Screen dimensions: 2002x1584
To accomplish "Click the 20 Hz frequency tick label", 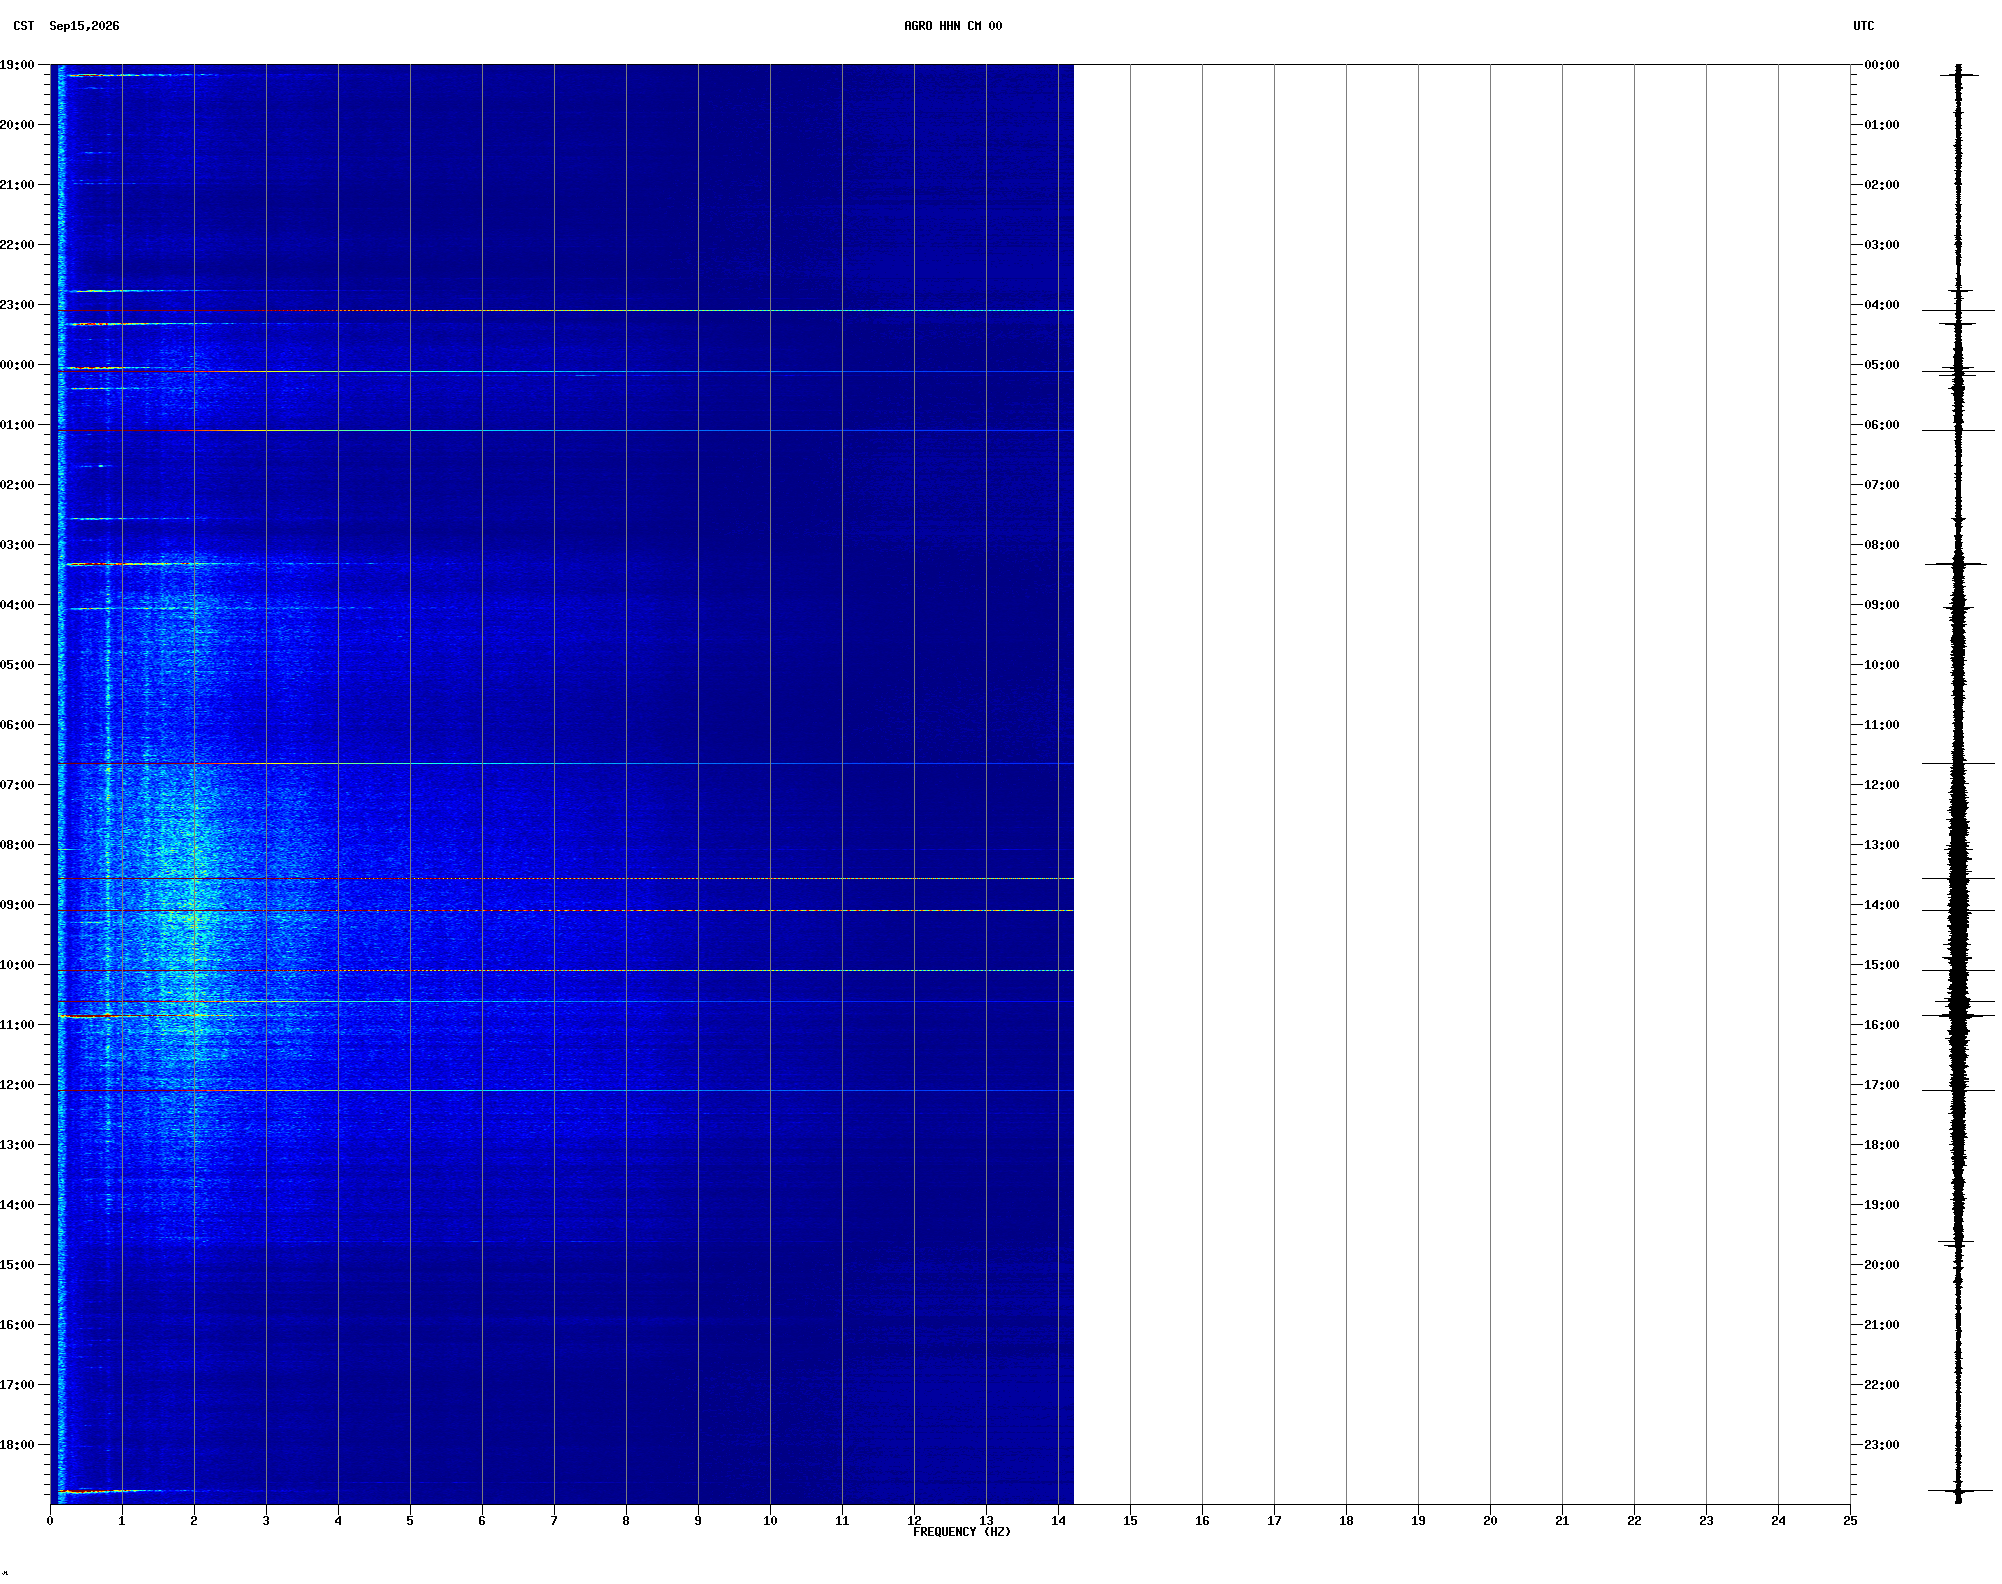I will 1490,1521.
